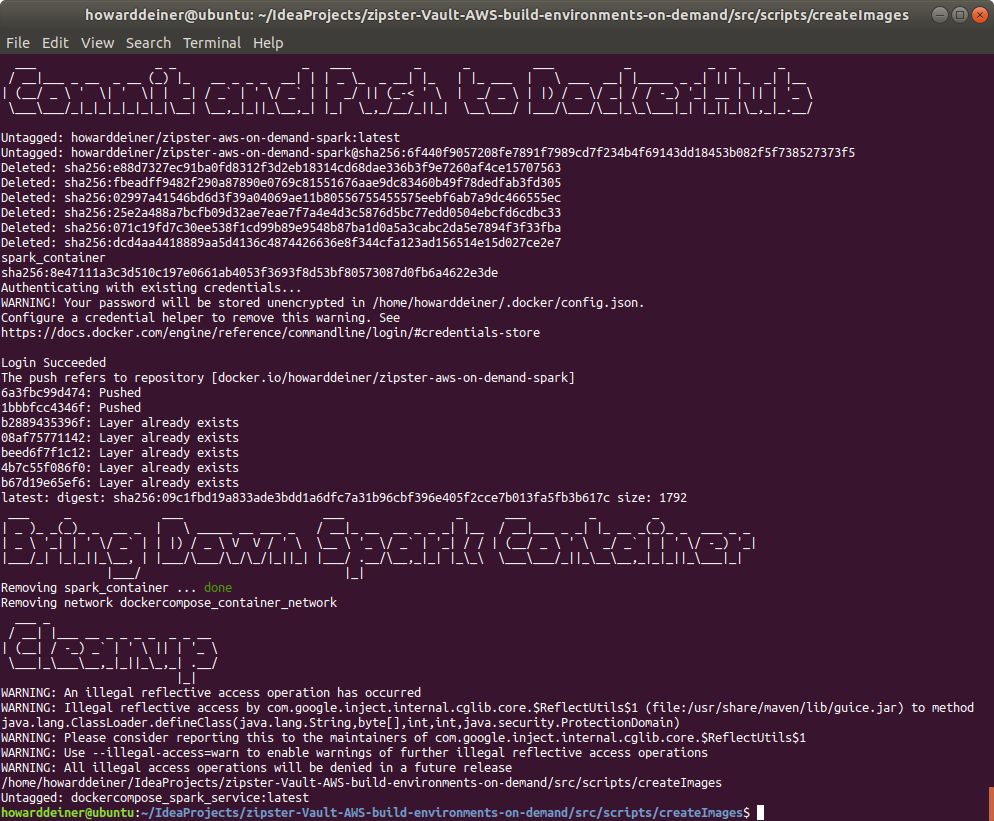994x821 pixels.
Task: Open the Help menu
Action: [x=268, y=43]
